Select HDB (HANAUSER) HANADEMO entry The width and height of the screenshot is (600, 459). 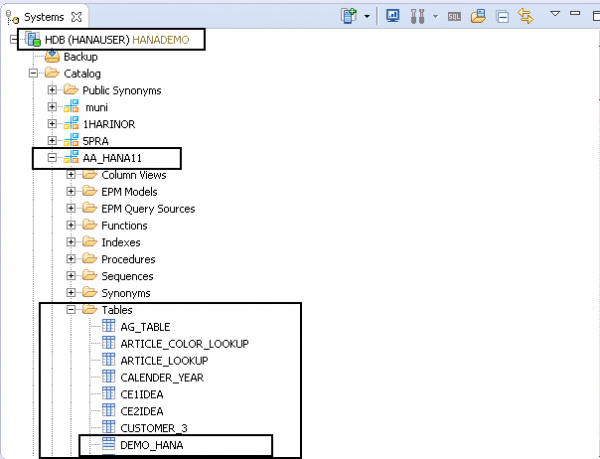pyautogui.click(x=117, y=40)
